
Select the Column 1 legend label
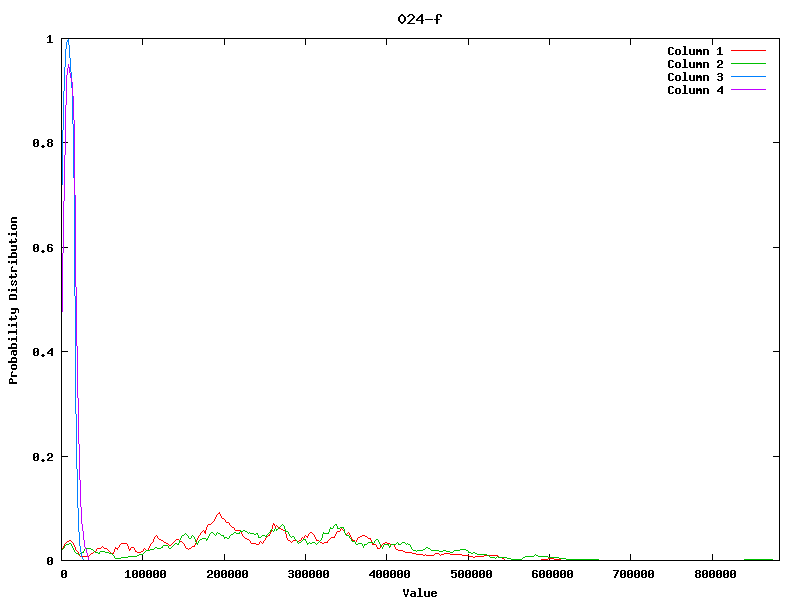[695, 51]
